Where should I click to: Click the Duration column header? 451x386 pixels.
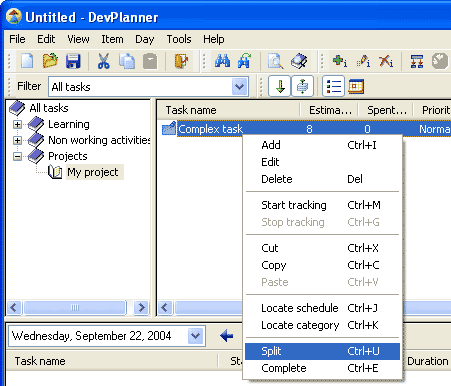427,361
